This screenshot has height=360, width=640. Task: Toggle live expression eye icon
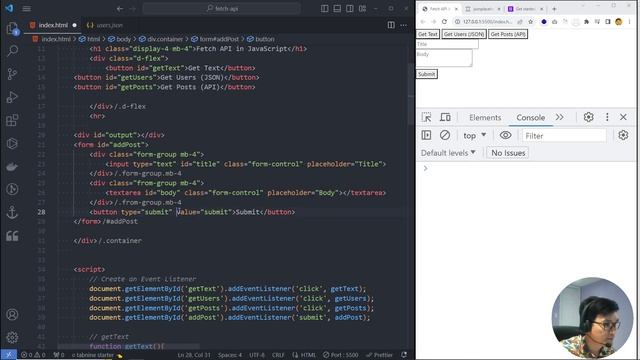pyautogui.click(x=505, y=135)
